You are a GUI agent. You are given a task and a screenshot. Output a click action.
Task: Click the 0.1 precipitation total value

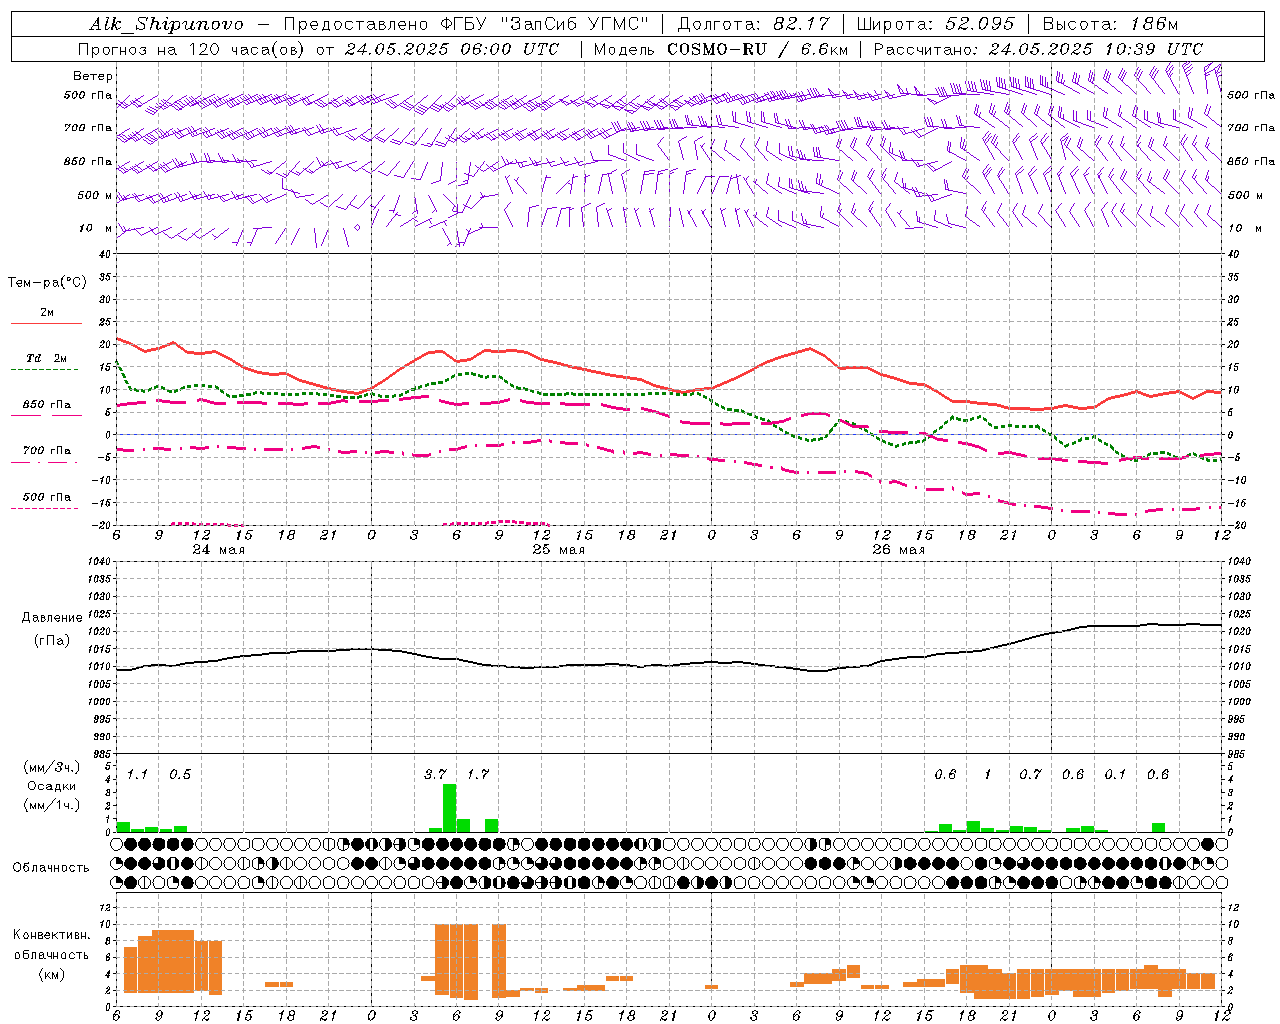pyautogui.click(x=1115, y=774)
